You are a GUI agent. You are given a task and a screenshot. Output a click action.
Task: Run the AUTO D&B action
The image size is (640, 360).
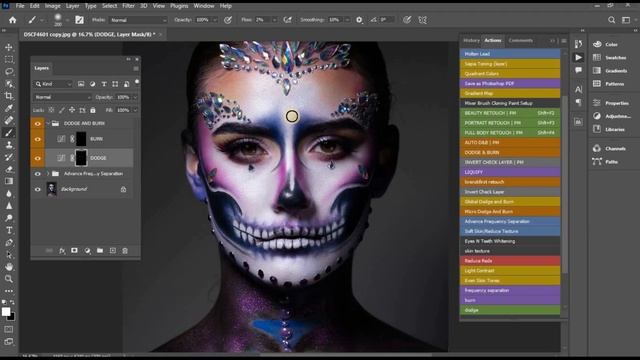tap(510, 142)
